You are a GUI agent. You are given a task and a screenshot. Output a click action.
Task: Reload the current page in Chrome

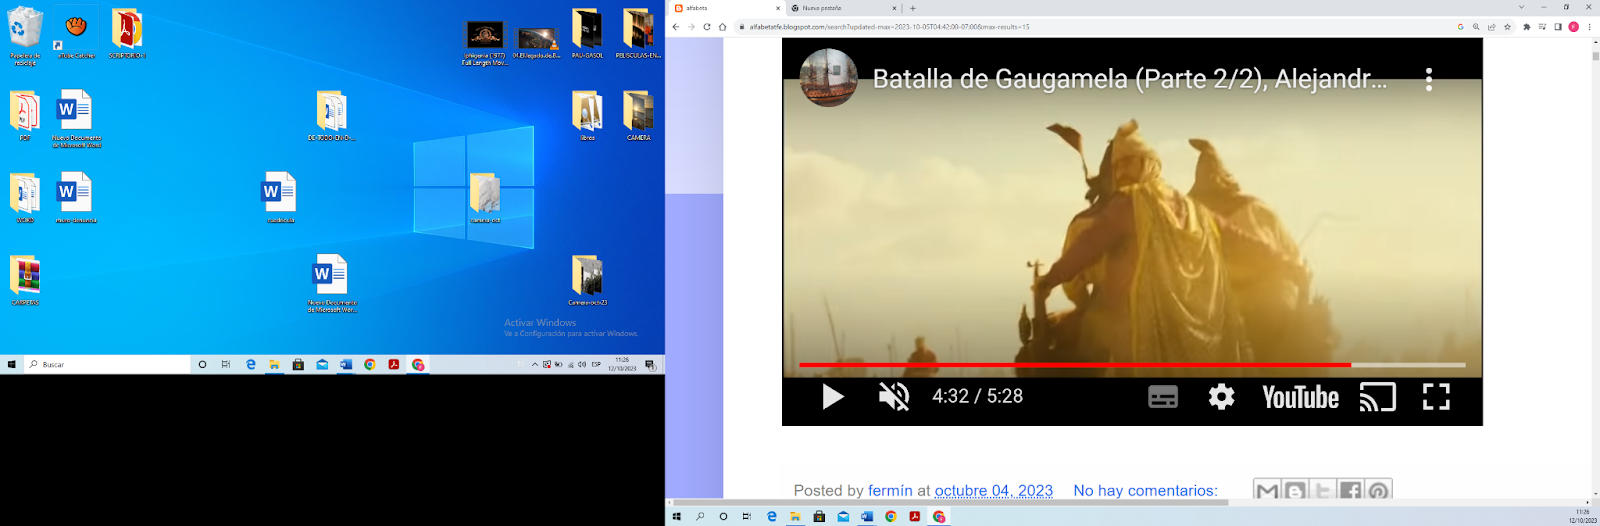[x=707, y=27]
